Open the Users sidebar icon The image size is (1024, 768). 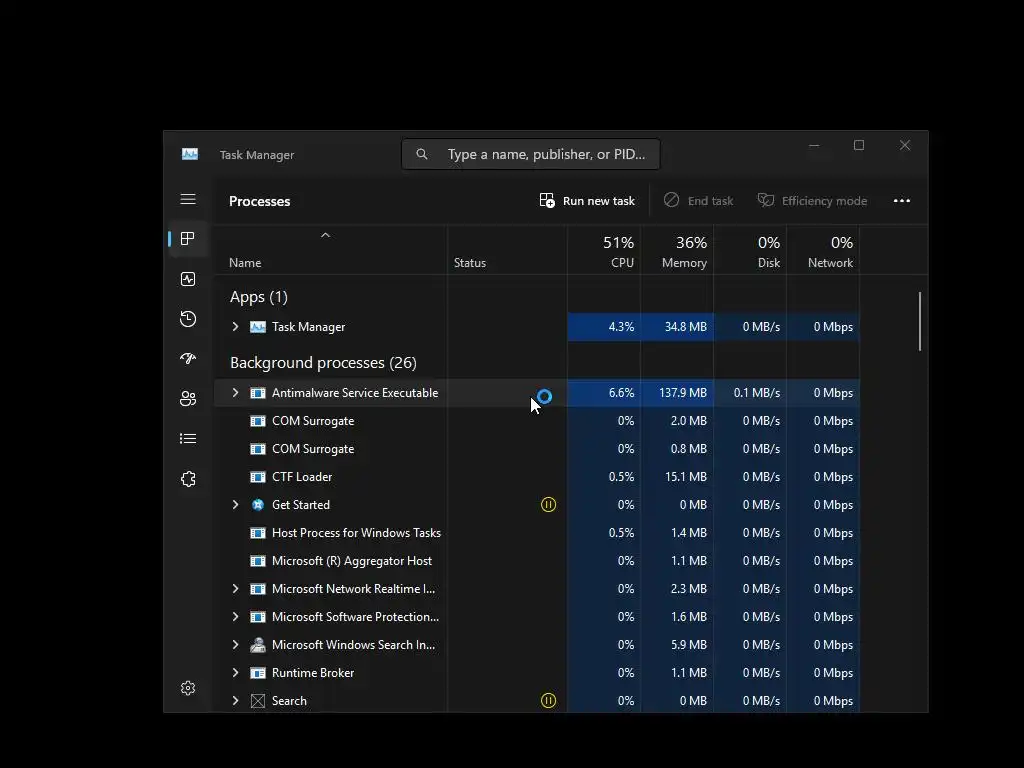[x=188, y=398]
